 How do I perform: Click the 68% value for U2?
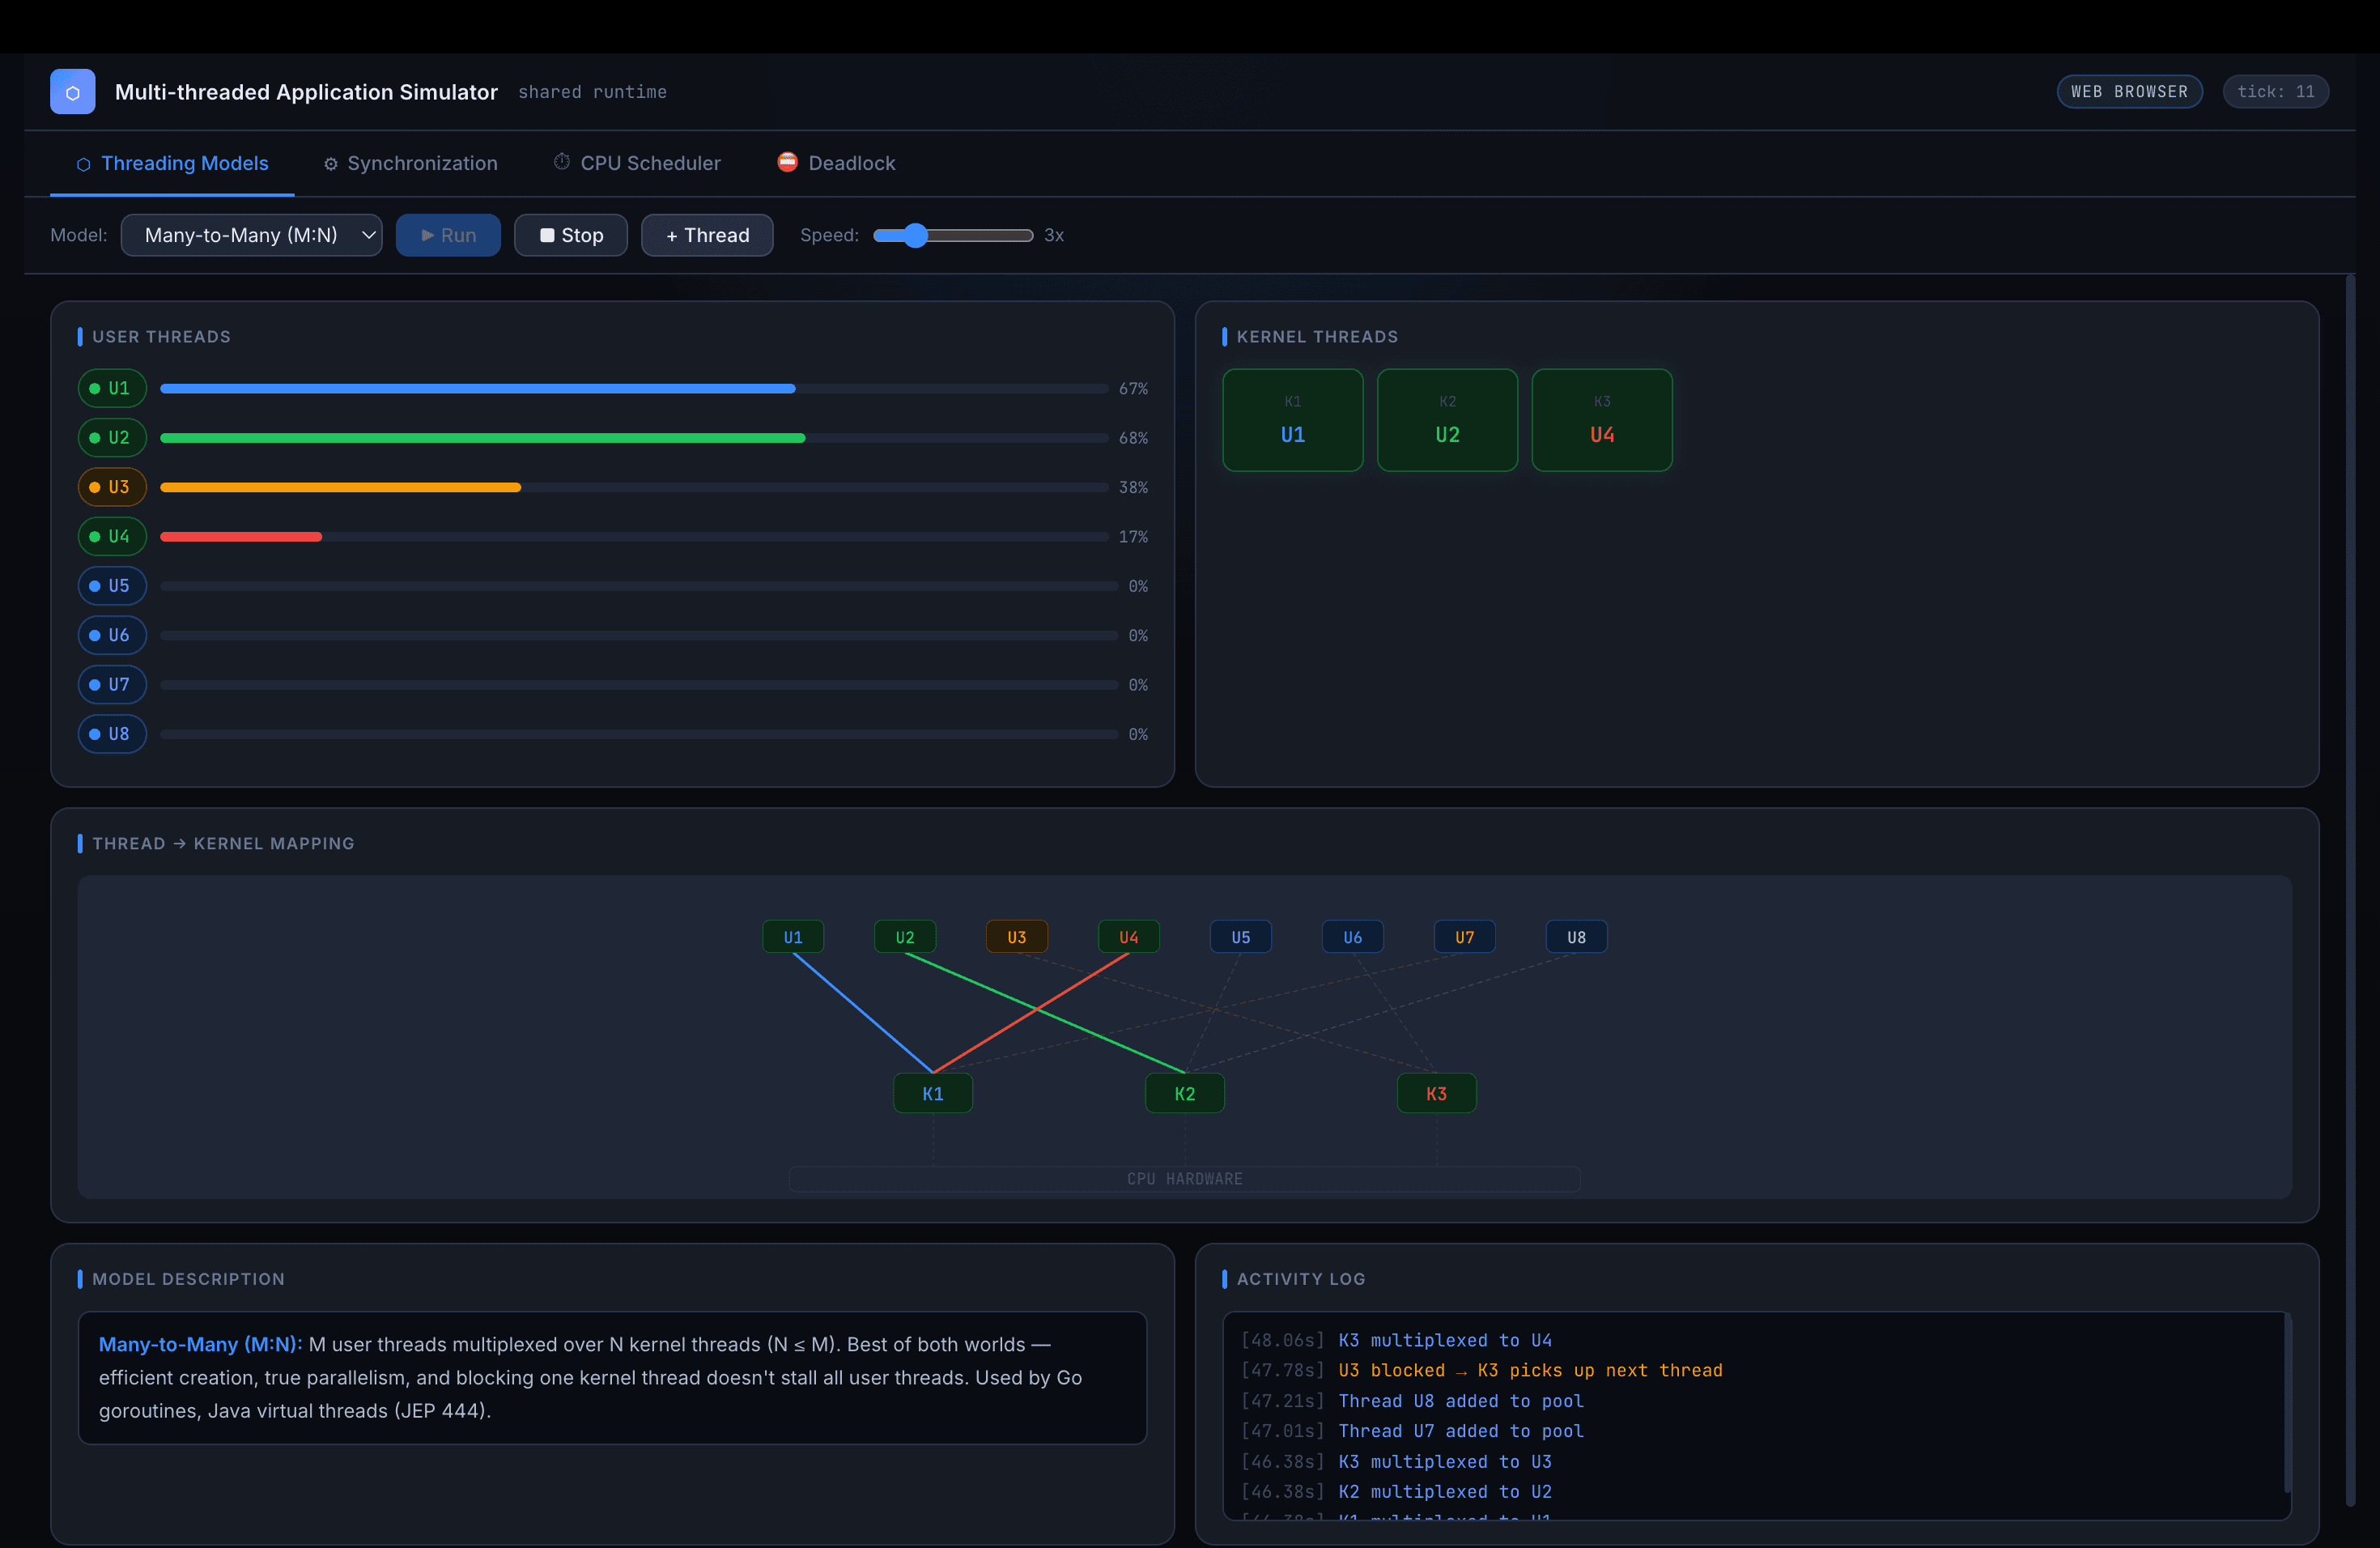point(1133,438)
